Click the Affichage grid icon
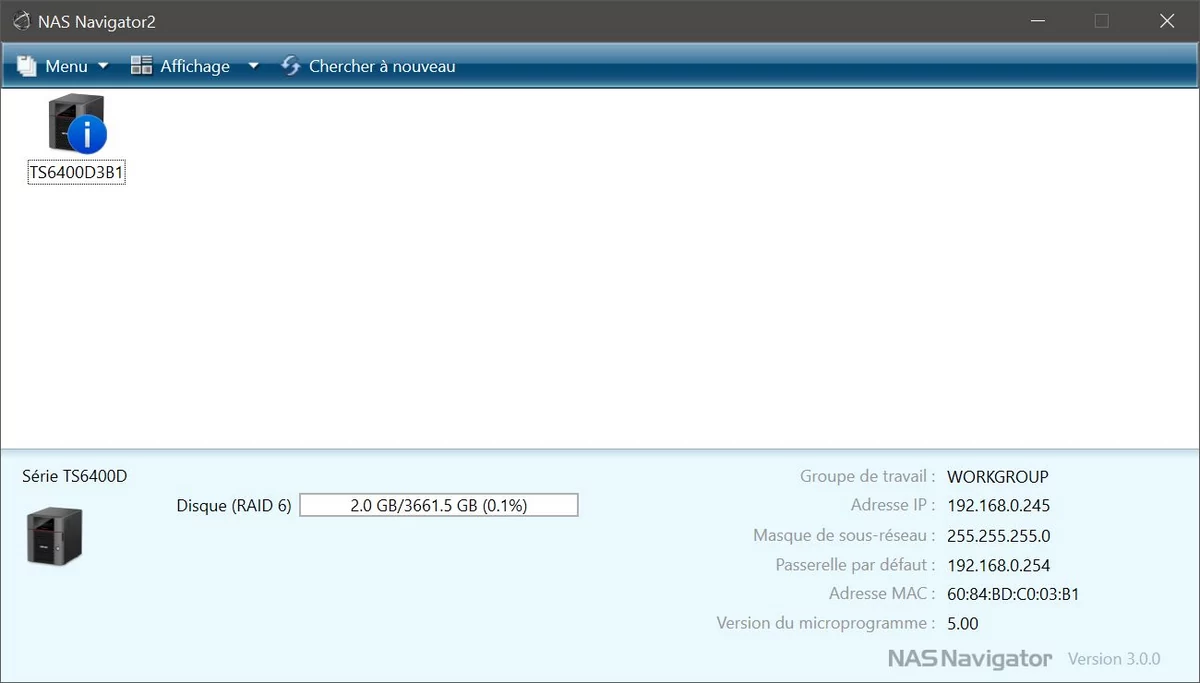Screen dimensions: 1200x683 141,66
